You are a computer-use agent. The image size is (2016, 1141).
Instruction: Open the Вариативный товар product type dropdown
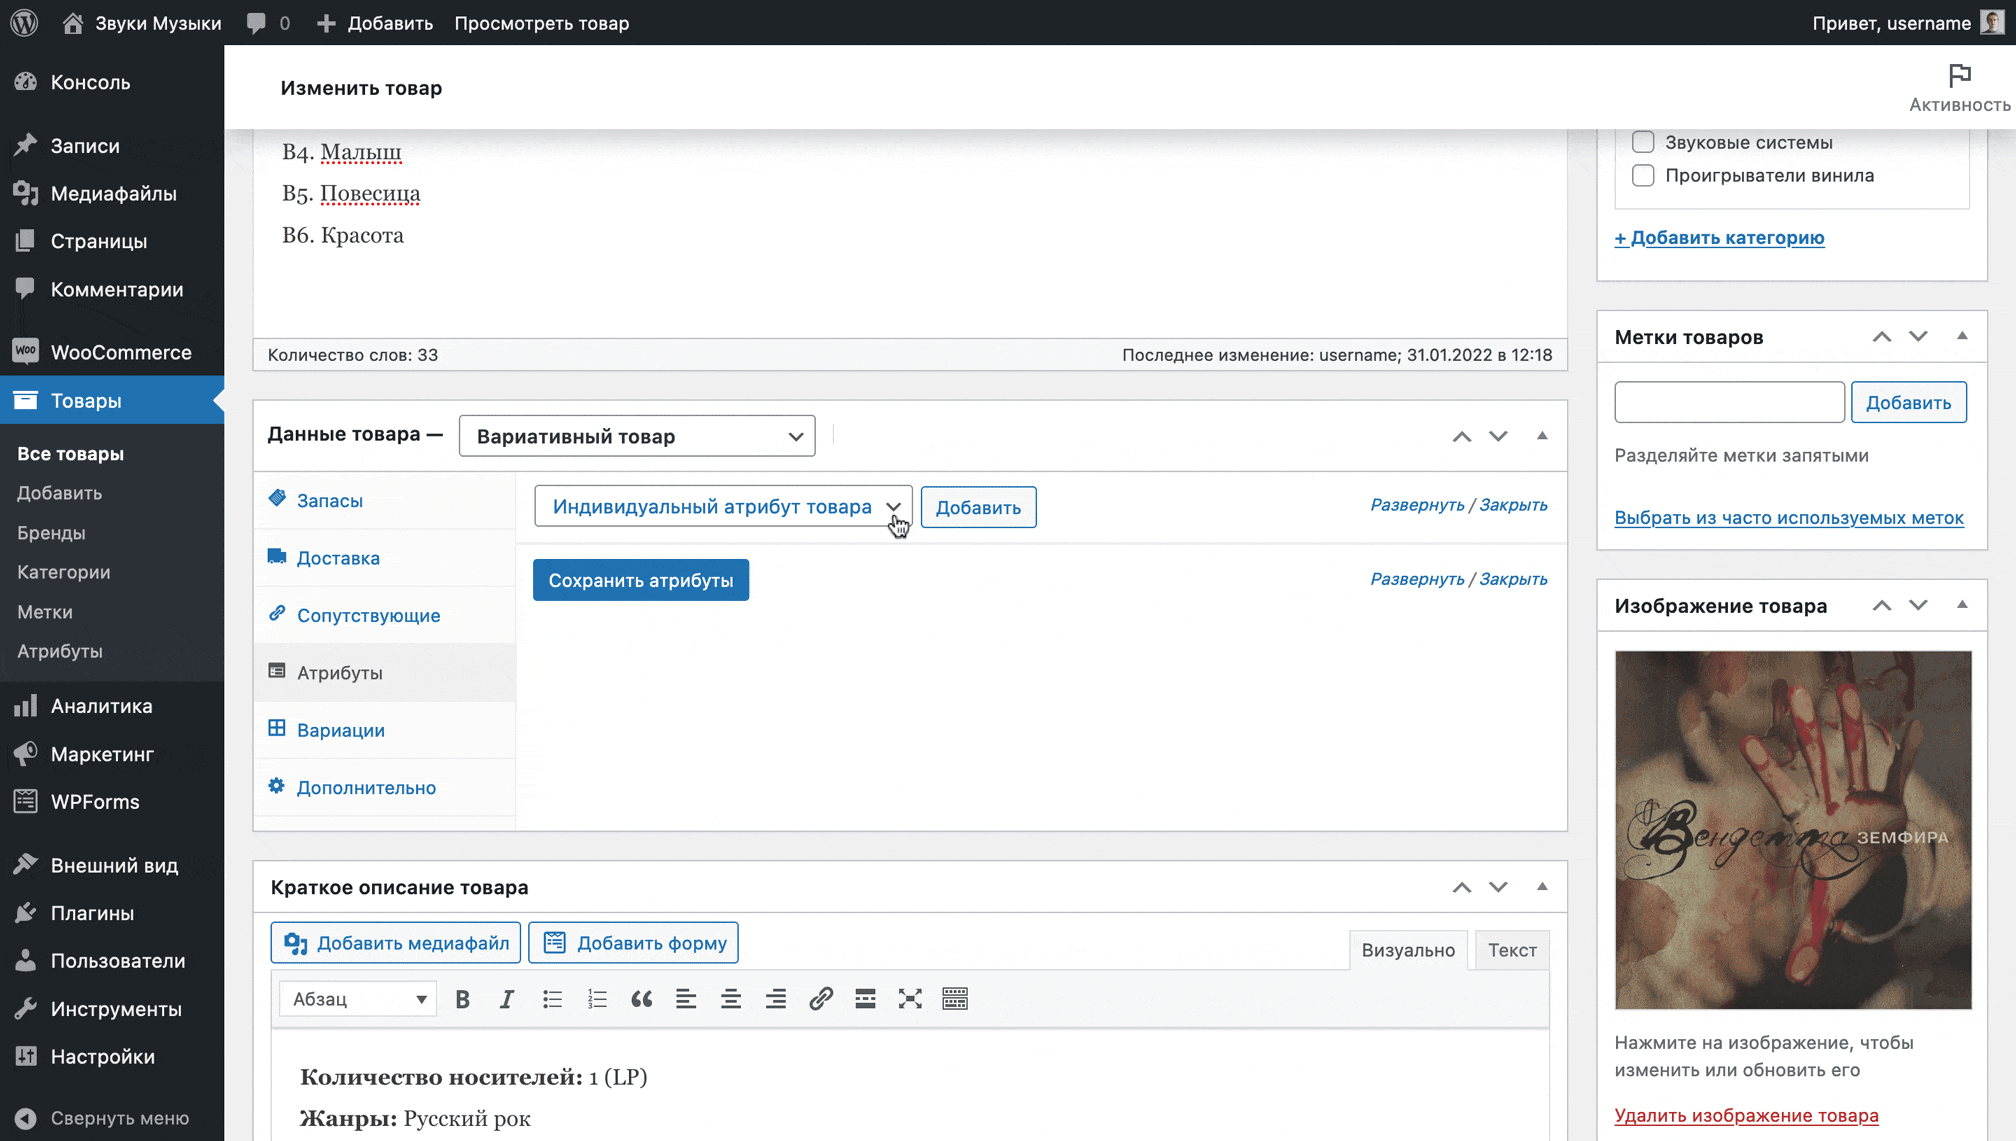coord(637,436)
